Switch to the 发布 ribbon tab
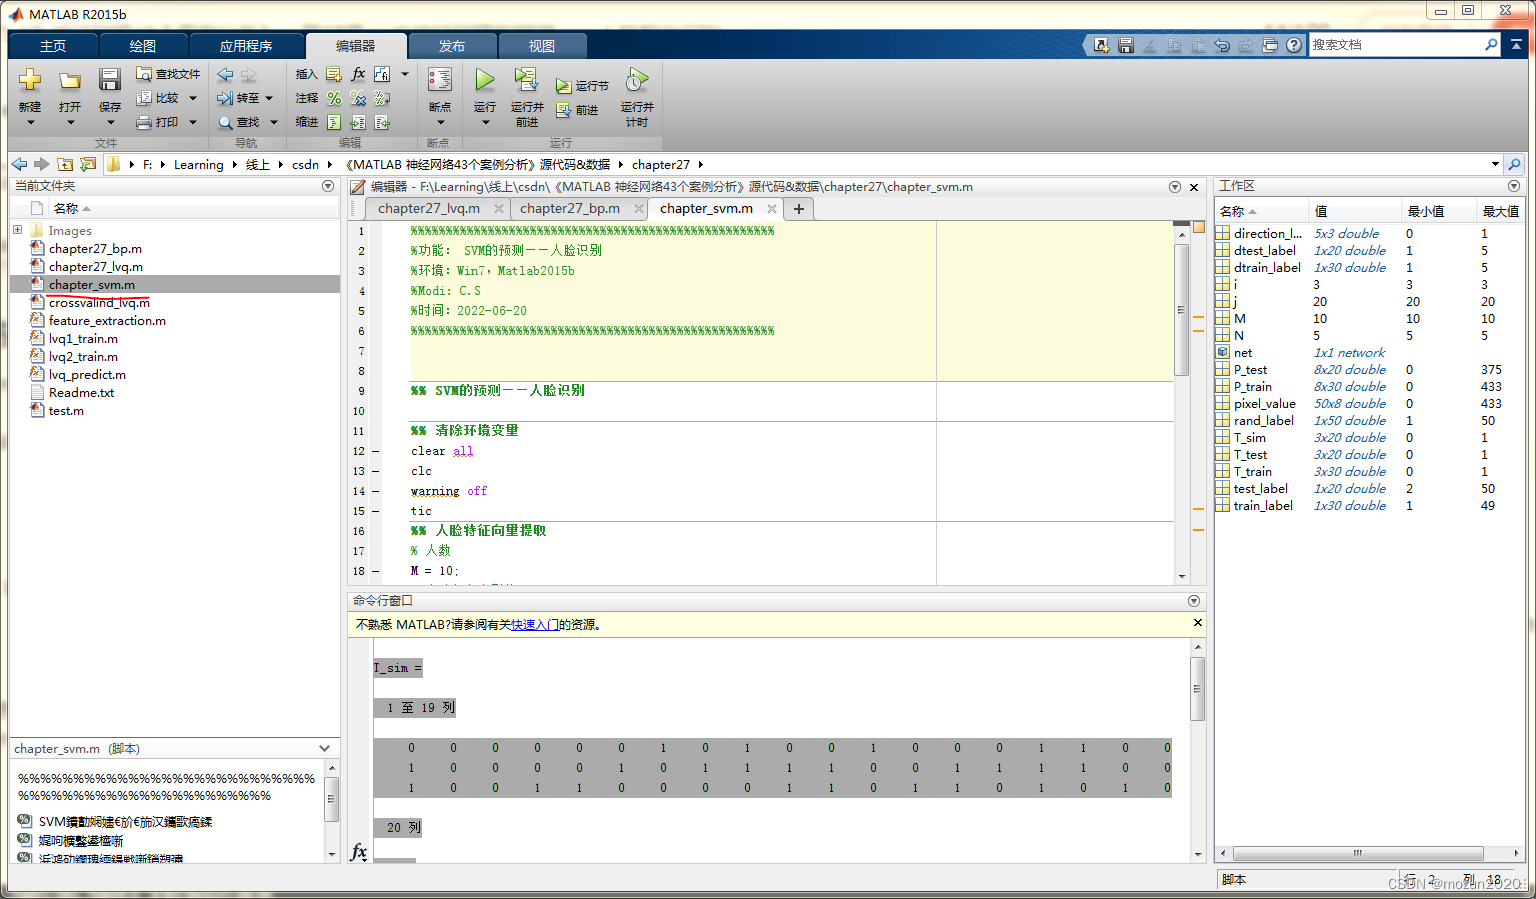 (452, 46)
